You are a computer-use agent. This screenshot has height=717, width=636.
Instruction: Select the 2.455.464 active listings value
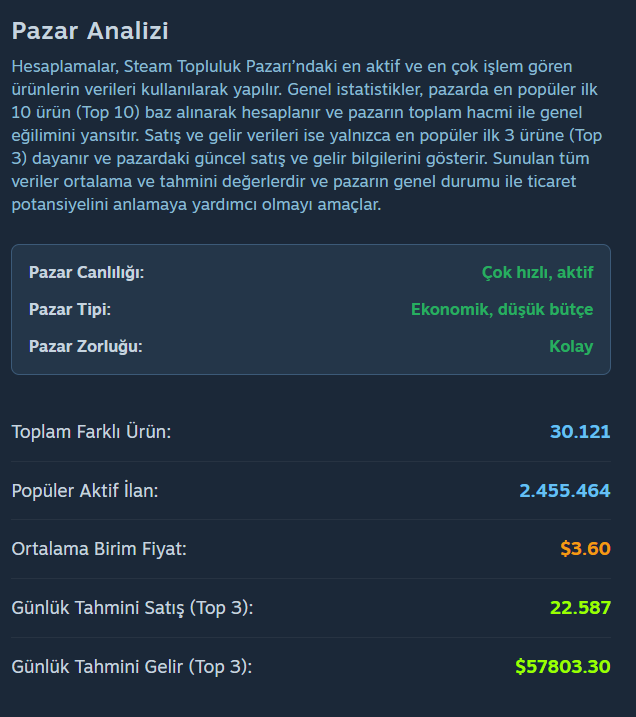tap(564, 491)
